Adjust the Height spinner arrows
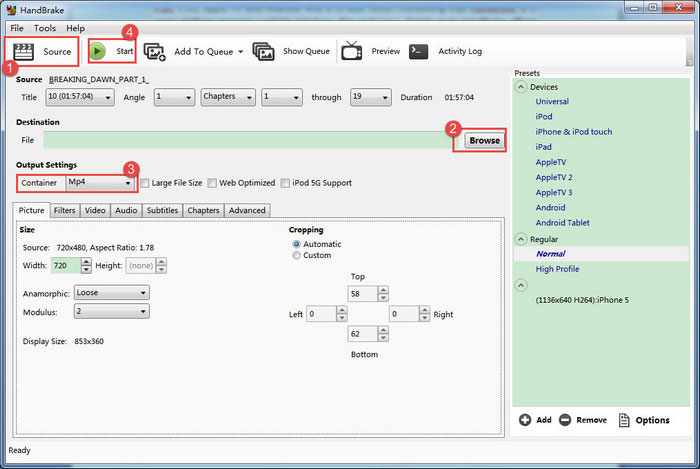Screen dimensions: 700x469 pyautogui.click(x=162, y=266)
